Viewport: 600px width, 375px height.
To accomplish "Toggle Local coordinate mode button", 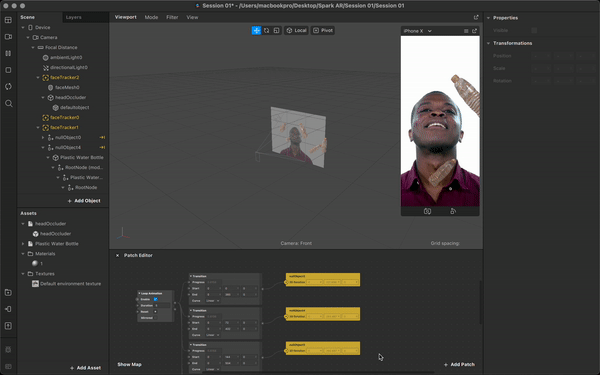I will click(296, 31).
